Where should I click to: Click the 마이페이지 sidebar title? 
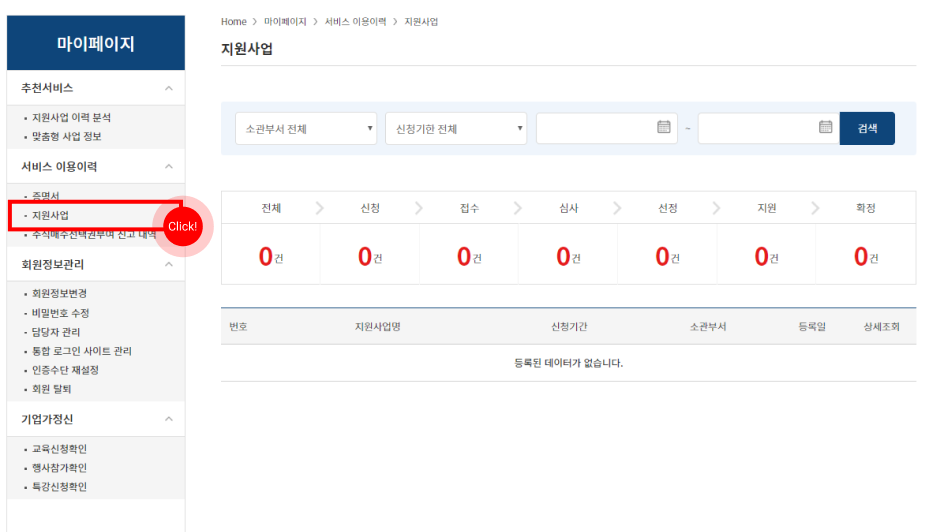95,43
